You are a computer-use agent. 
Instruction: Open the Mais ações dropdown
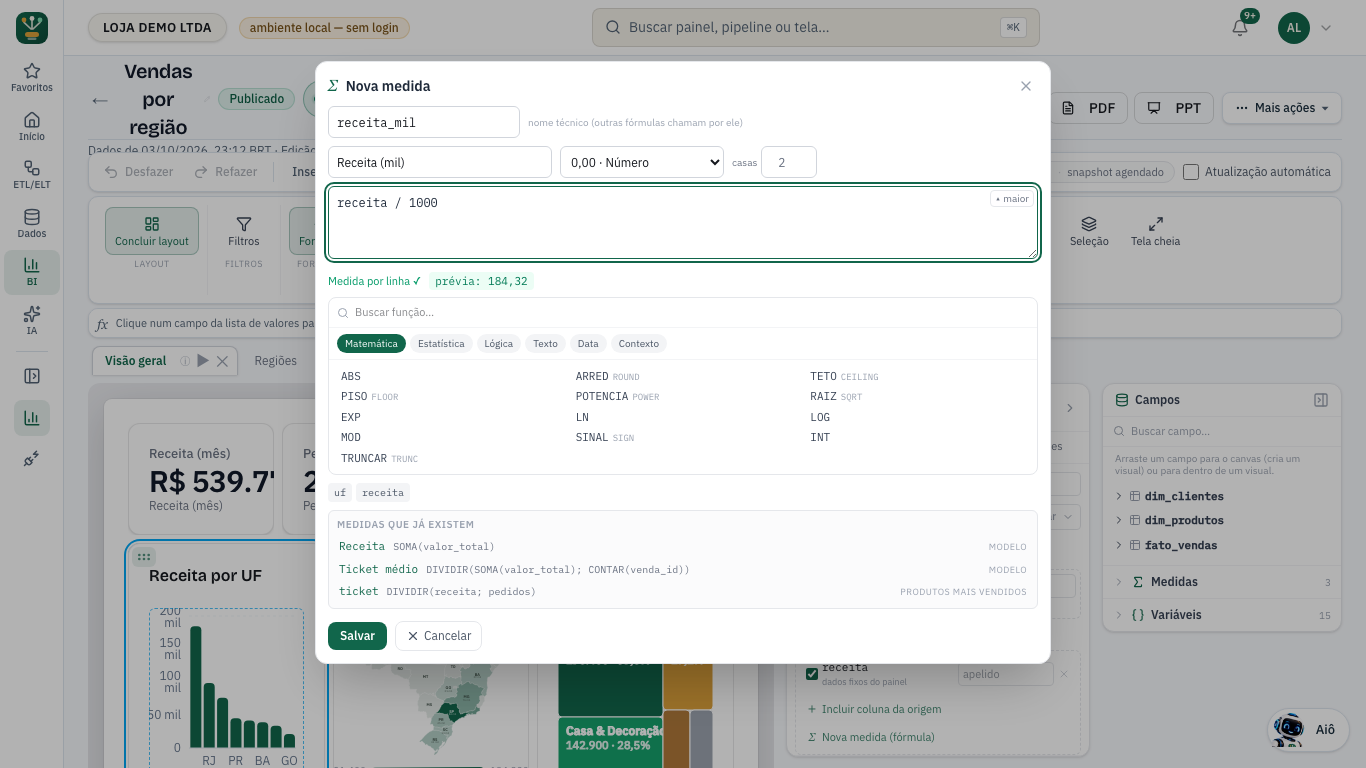point(1282,108)
